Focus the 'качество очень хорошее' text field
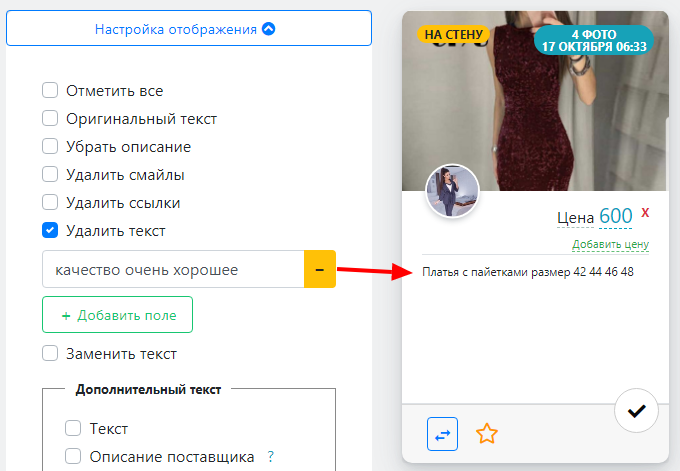Screen dimensions: 680x471 pyautogui.click(x=172, y=270)
